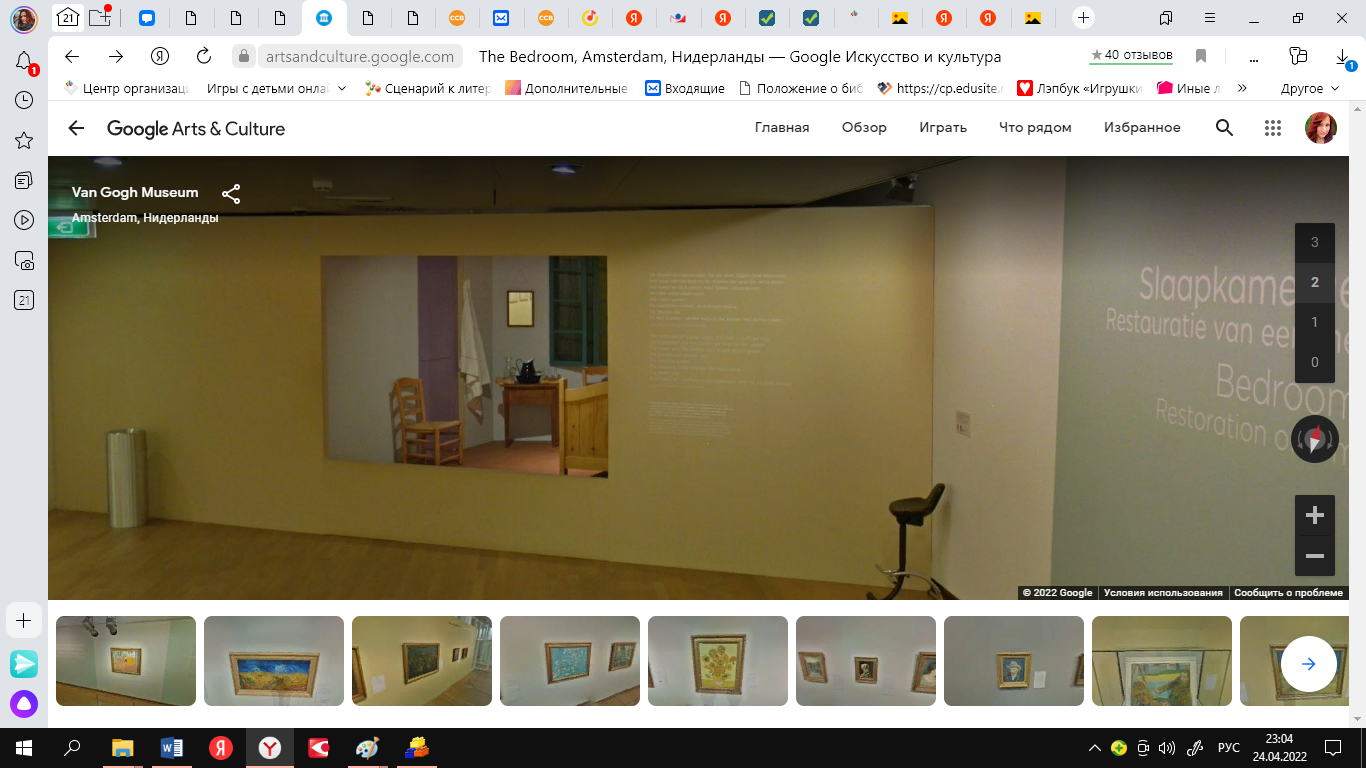
Task: Bookmark this page with the bookmark icon
Action: click(x=1201, y=56)
